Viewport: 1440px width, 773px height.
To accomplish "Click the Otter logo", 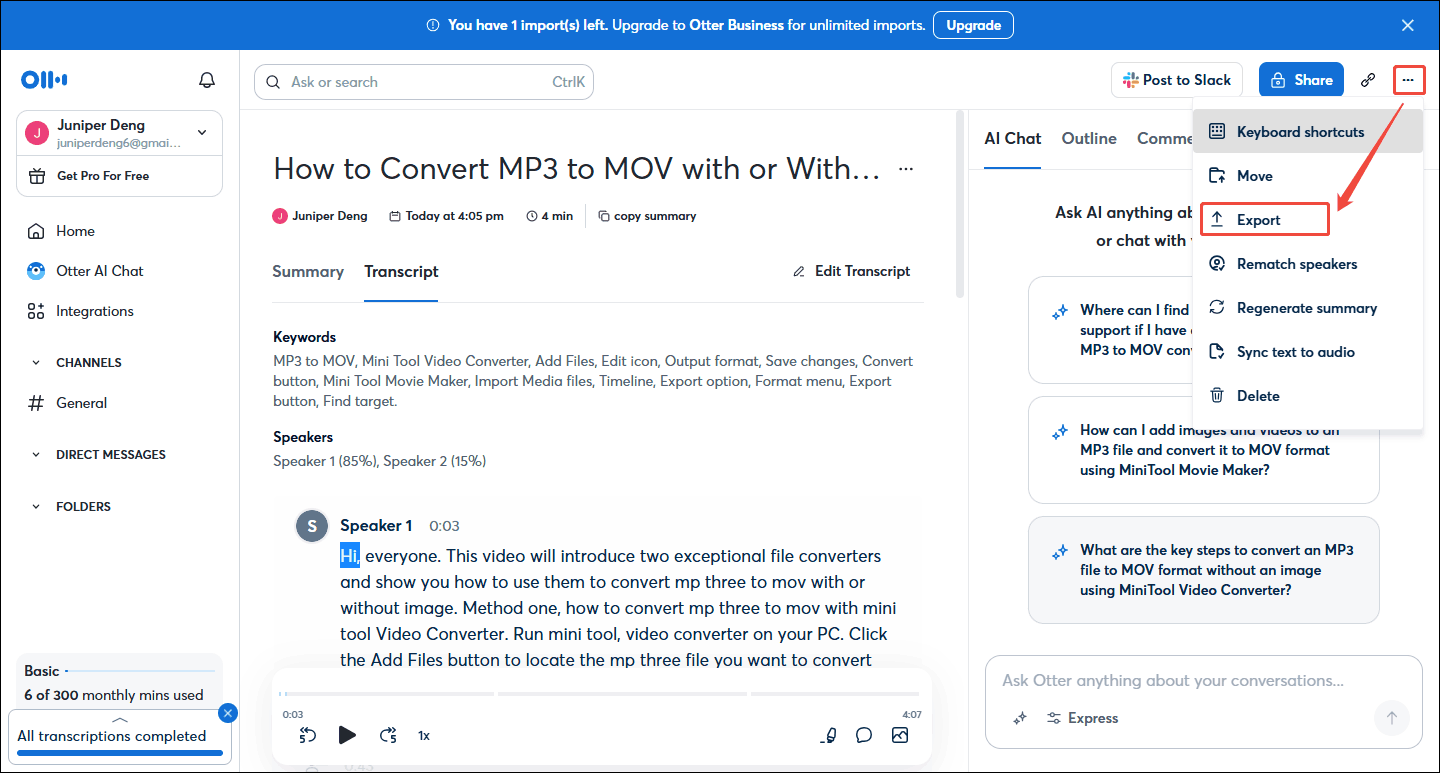I will tap(43, 80).
